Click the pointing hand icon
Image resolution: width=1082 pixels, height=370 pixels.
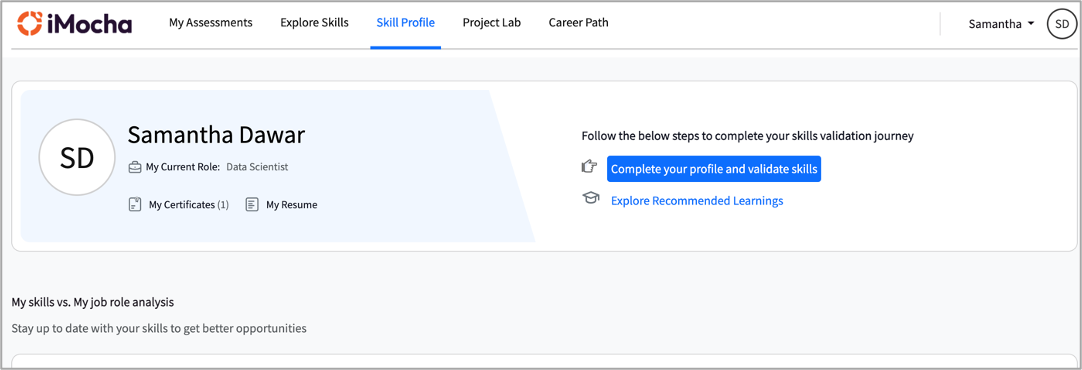pyautogui.click(x=589, y=166)
